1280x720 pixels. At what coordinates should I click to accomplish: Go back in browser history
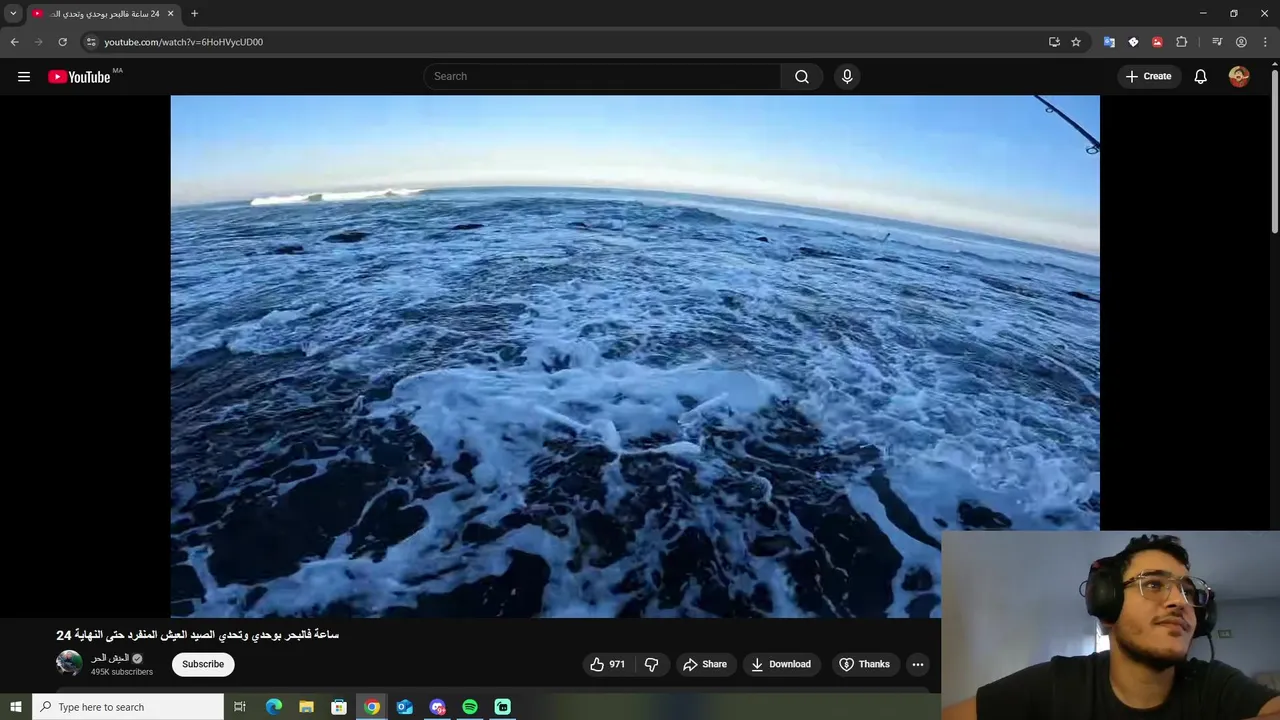15,42
